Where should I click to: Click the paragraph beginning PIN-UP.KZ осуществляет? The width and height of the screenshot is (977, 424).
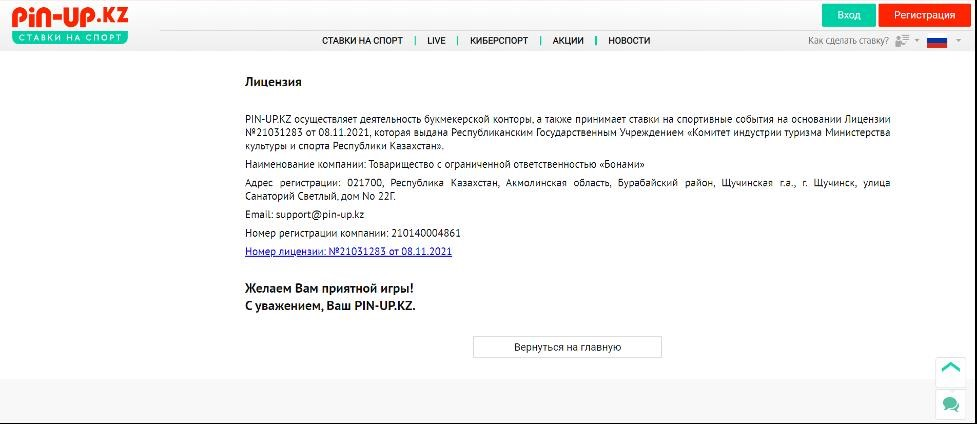click(x=568, y=132)
